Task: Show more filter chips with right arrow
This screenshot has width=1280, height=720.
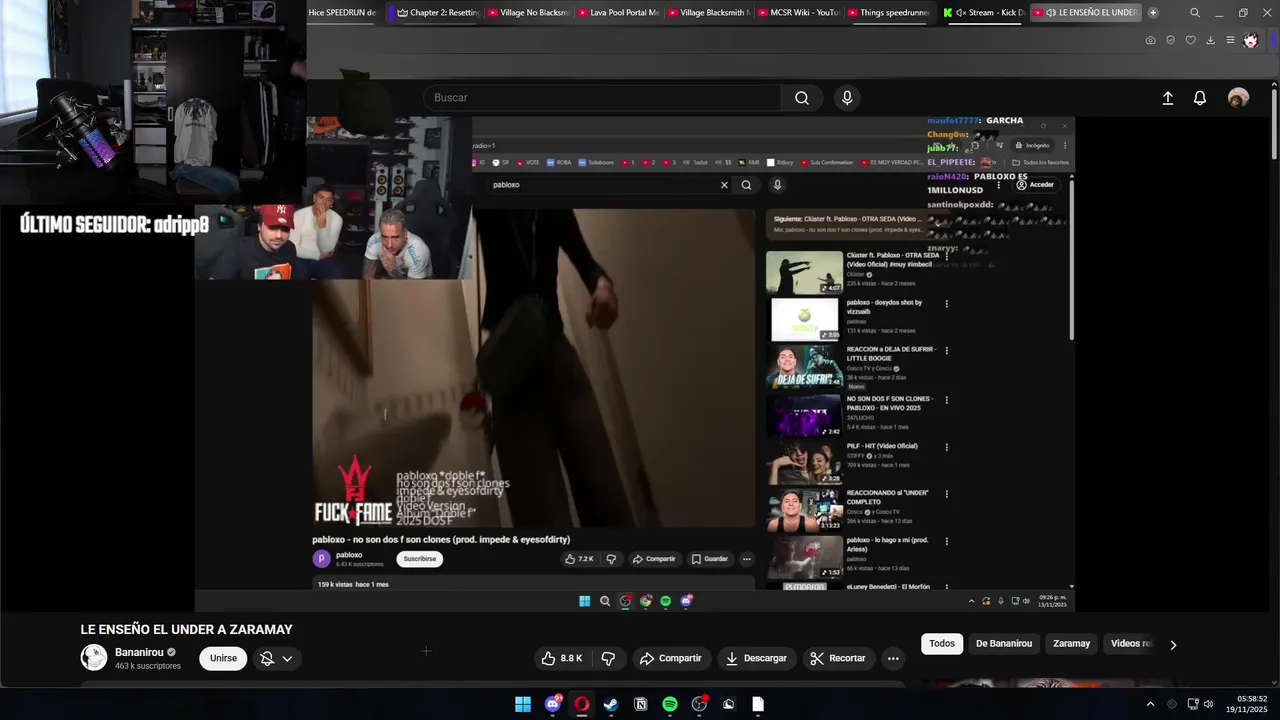Action: [1173, 645]
